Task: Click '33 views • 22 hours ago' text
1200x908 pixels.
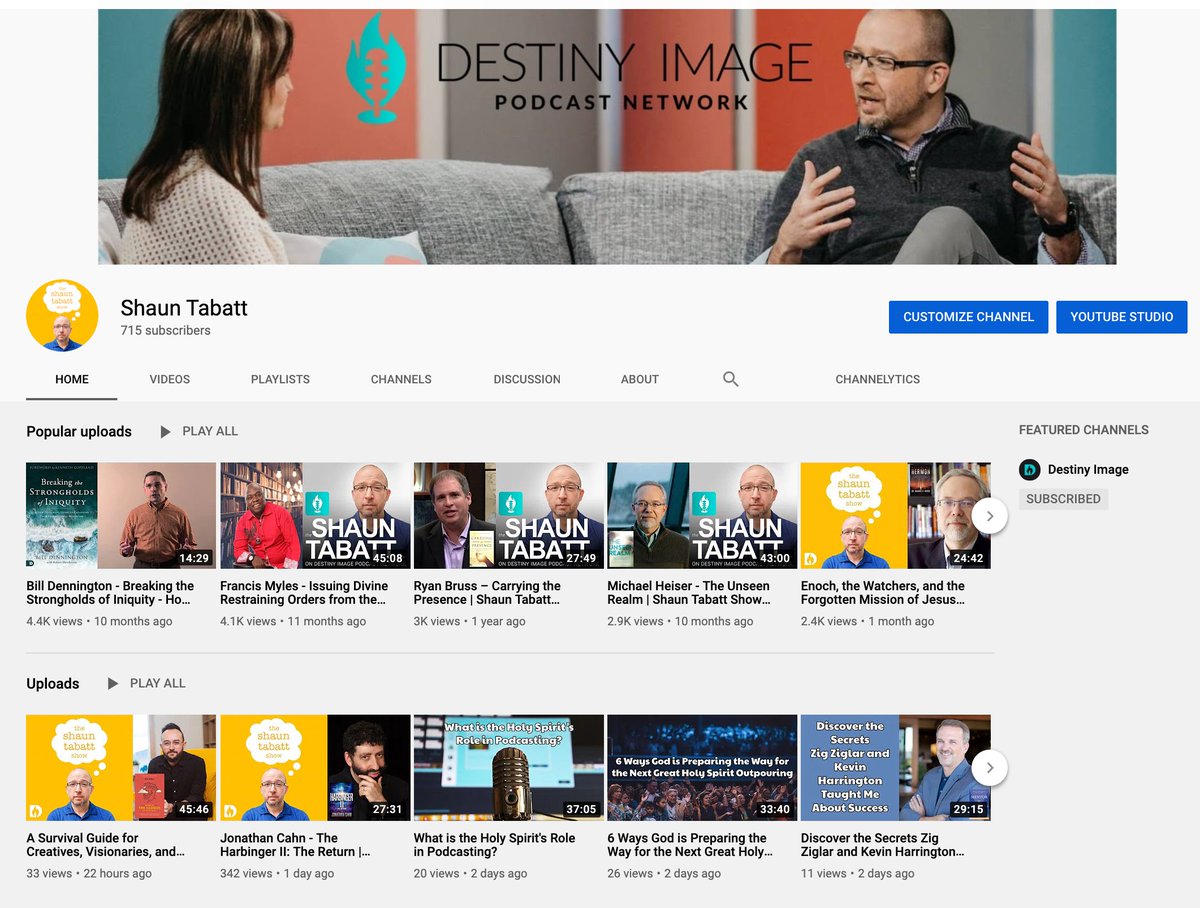Action: tap(89, 873)
